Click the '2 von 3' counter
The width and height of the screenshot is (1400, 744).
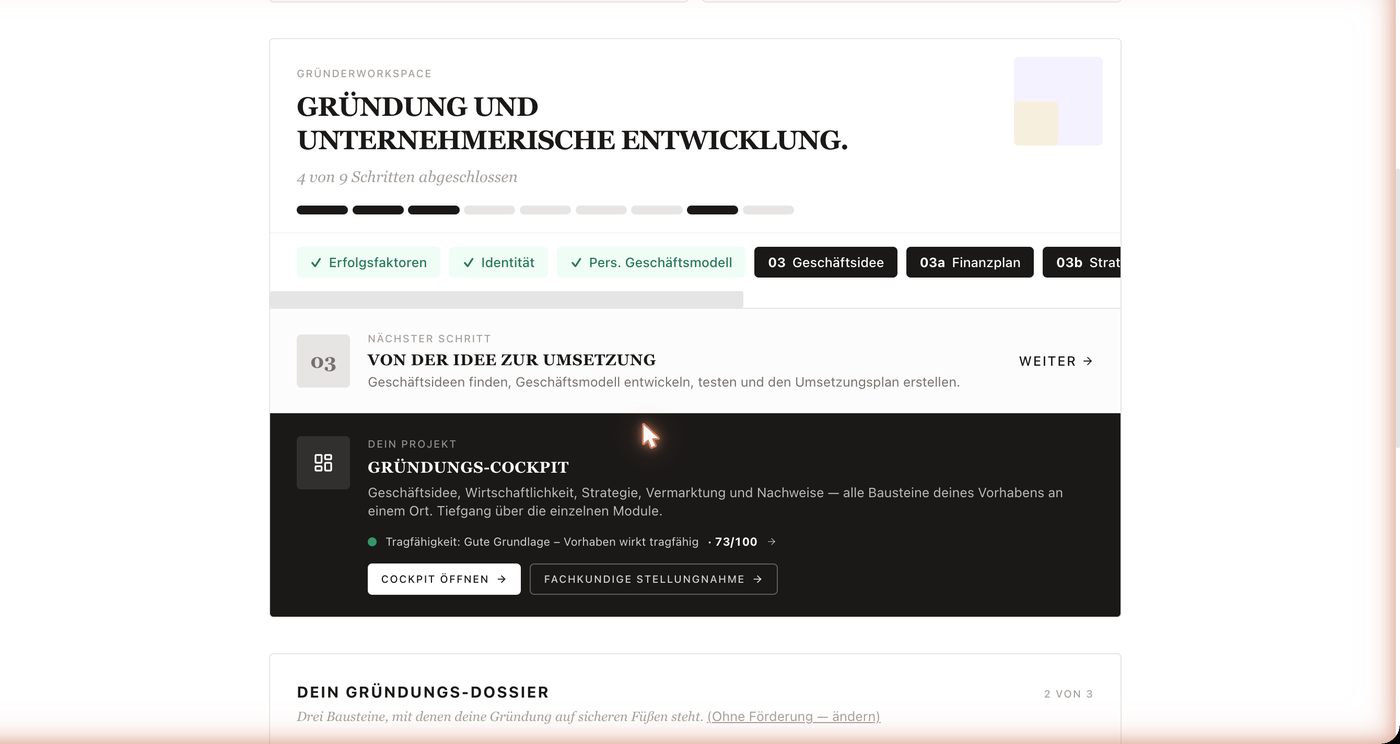pos(1068,694)
